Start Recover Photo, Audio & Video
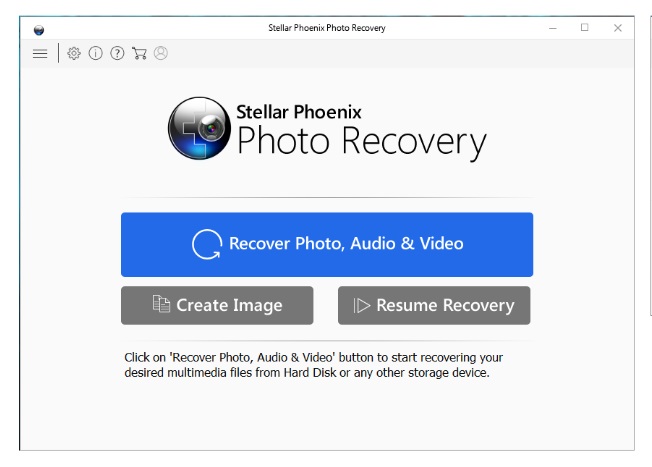 click(327, 245)
